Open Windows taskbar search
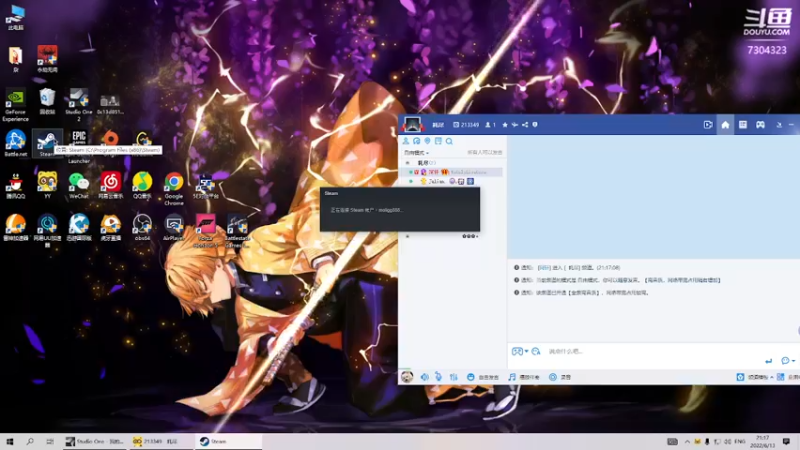This screenshot has height=450, width=800. 30,441
